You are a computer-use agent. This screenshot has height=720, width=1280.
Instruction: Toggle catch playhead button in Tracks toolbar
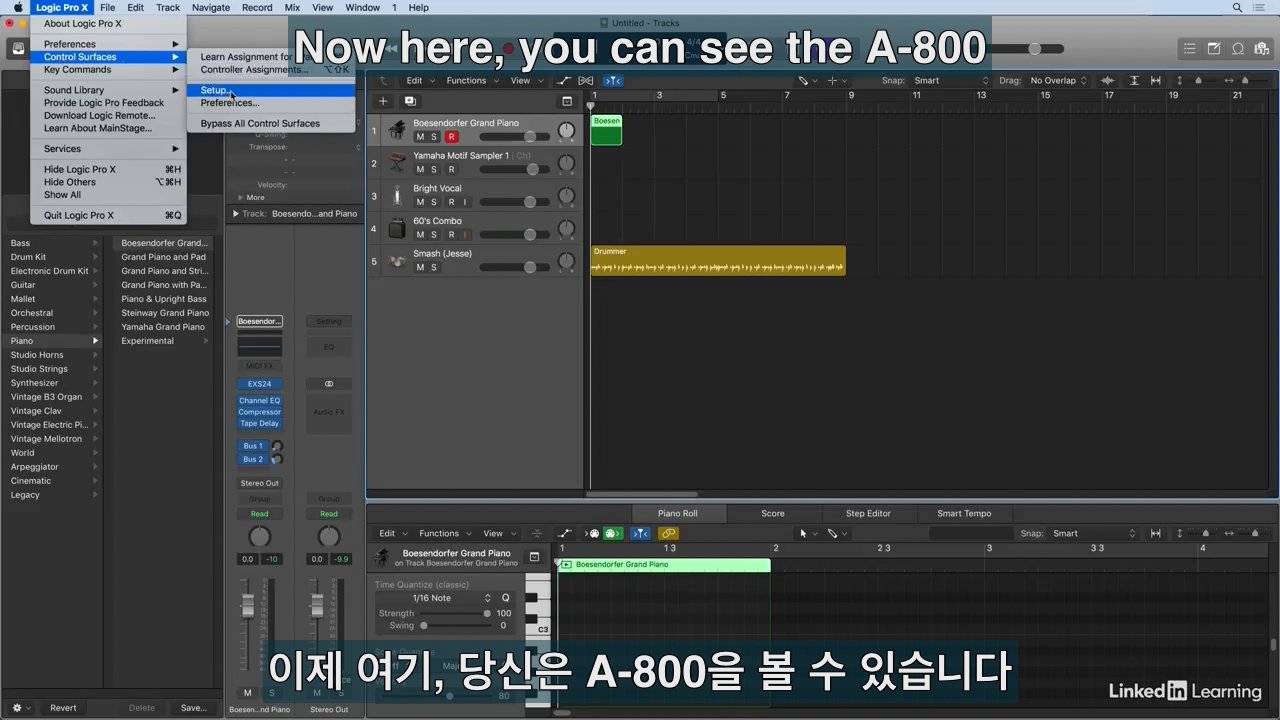[x=613, y=81]
